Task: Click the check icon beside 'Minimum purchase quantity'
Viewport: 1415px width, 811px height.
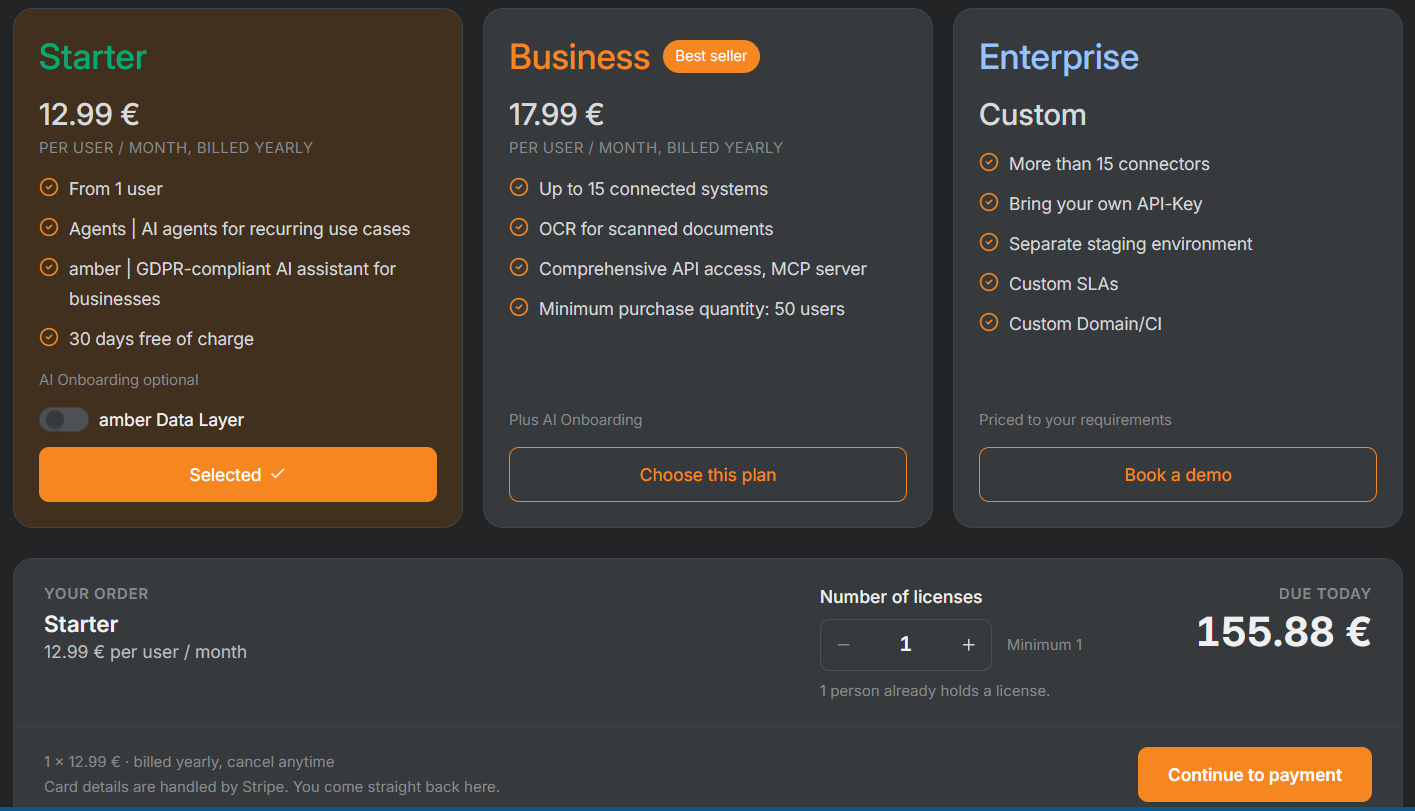Action: point(518,307)
